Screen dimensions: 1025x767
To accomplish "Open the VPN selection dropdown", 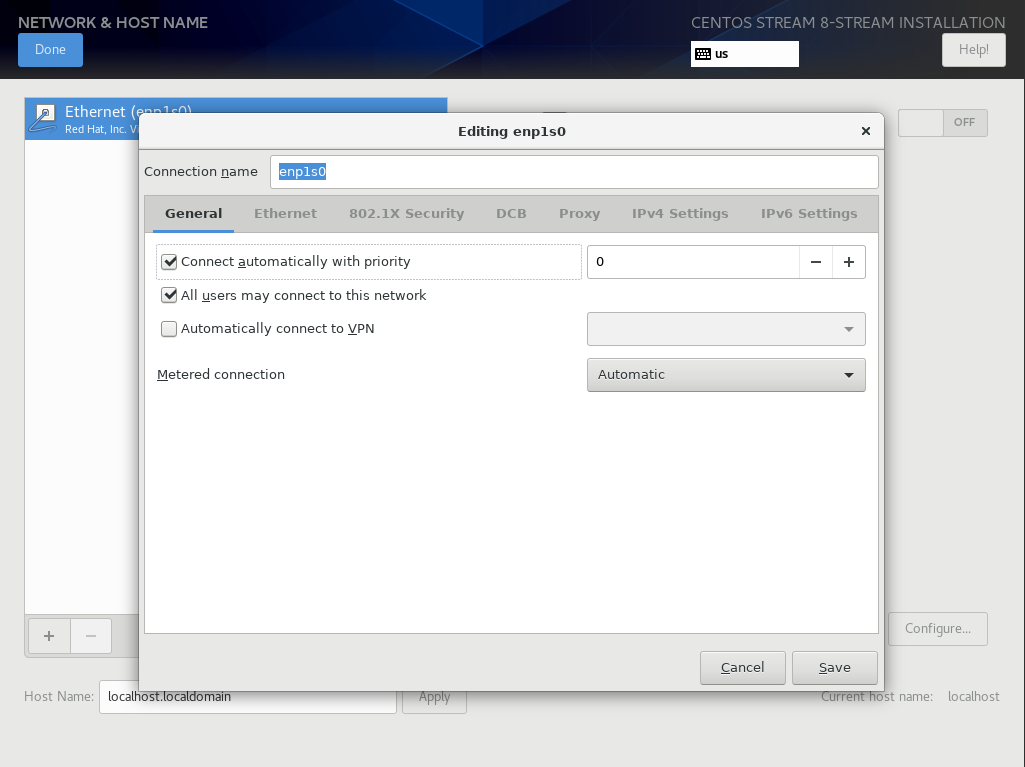I will 726,329.
